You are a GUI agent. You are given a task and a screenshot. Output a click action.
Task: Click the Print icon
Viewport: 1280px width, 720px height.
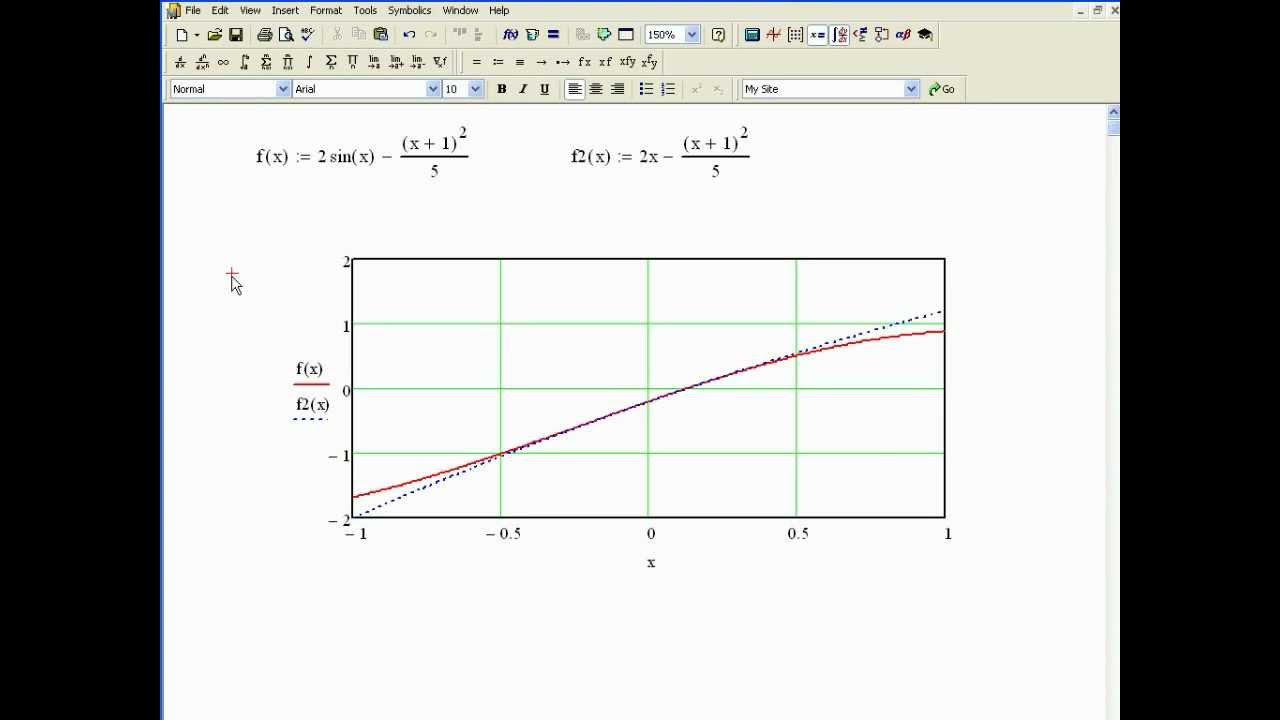coord(264,35)
